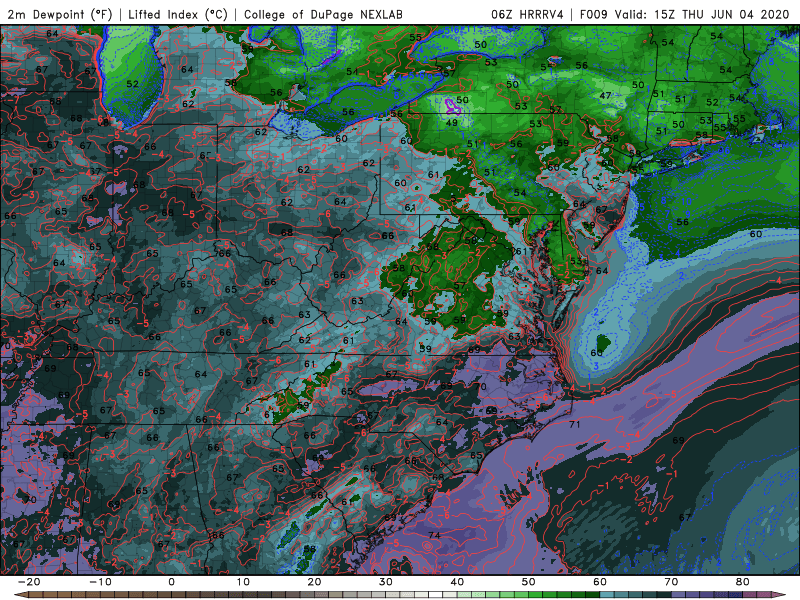Click the -20 label on the color scale
Screen dimensions: 800x600
click(29, 582)
